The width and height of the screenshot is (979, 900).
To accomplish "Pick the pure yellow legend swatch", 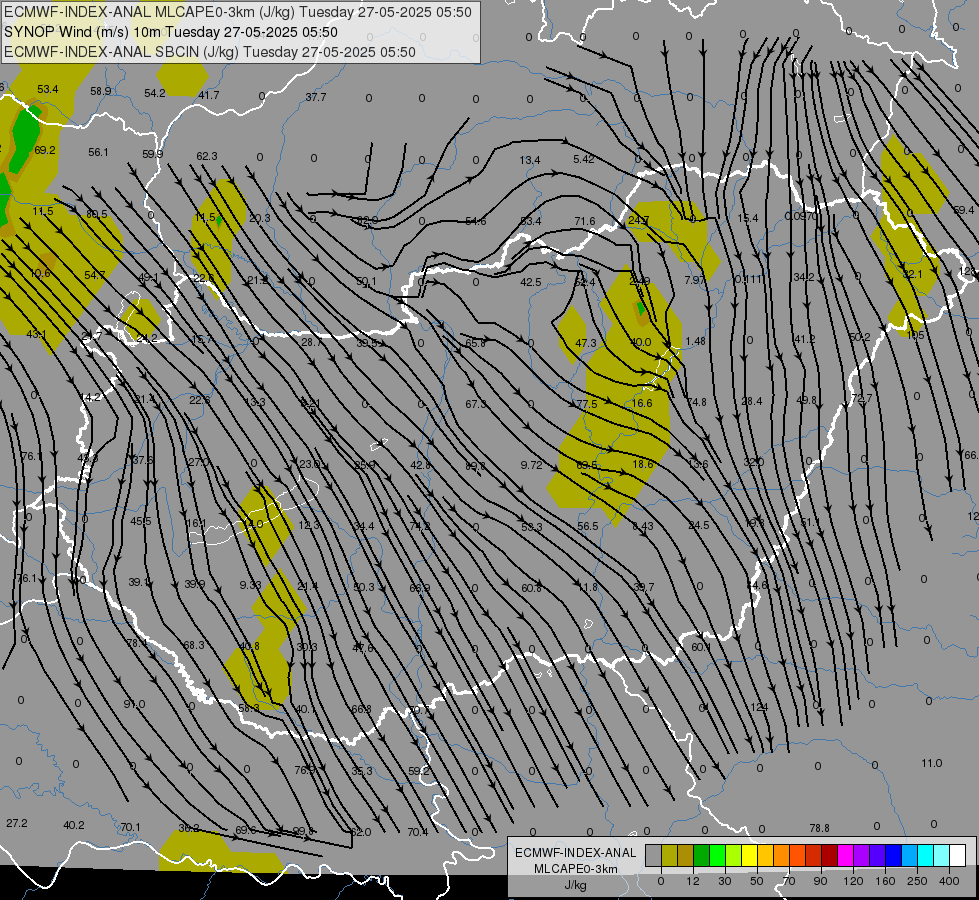I will [x=750, y=855].
